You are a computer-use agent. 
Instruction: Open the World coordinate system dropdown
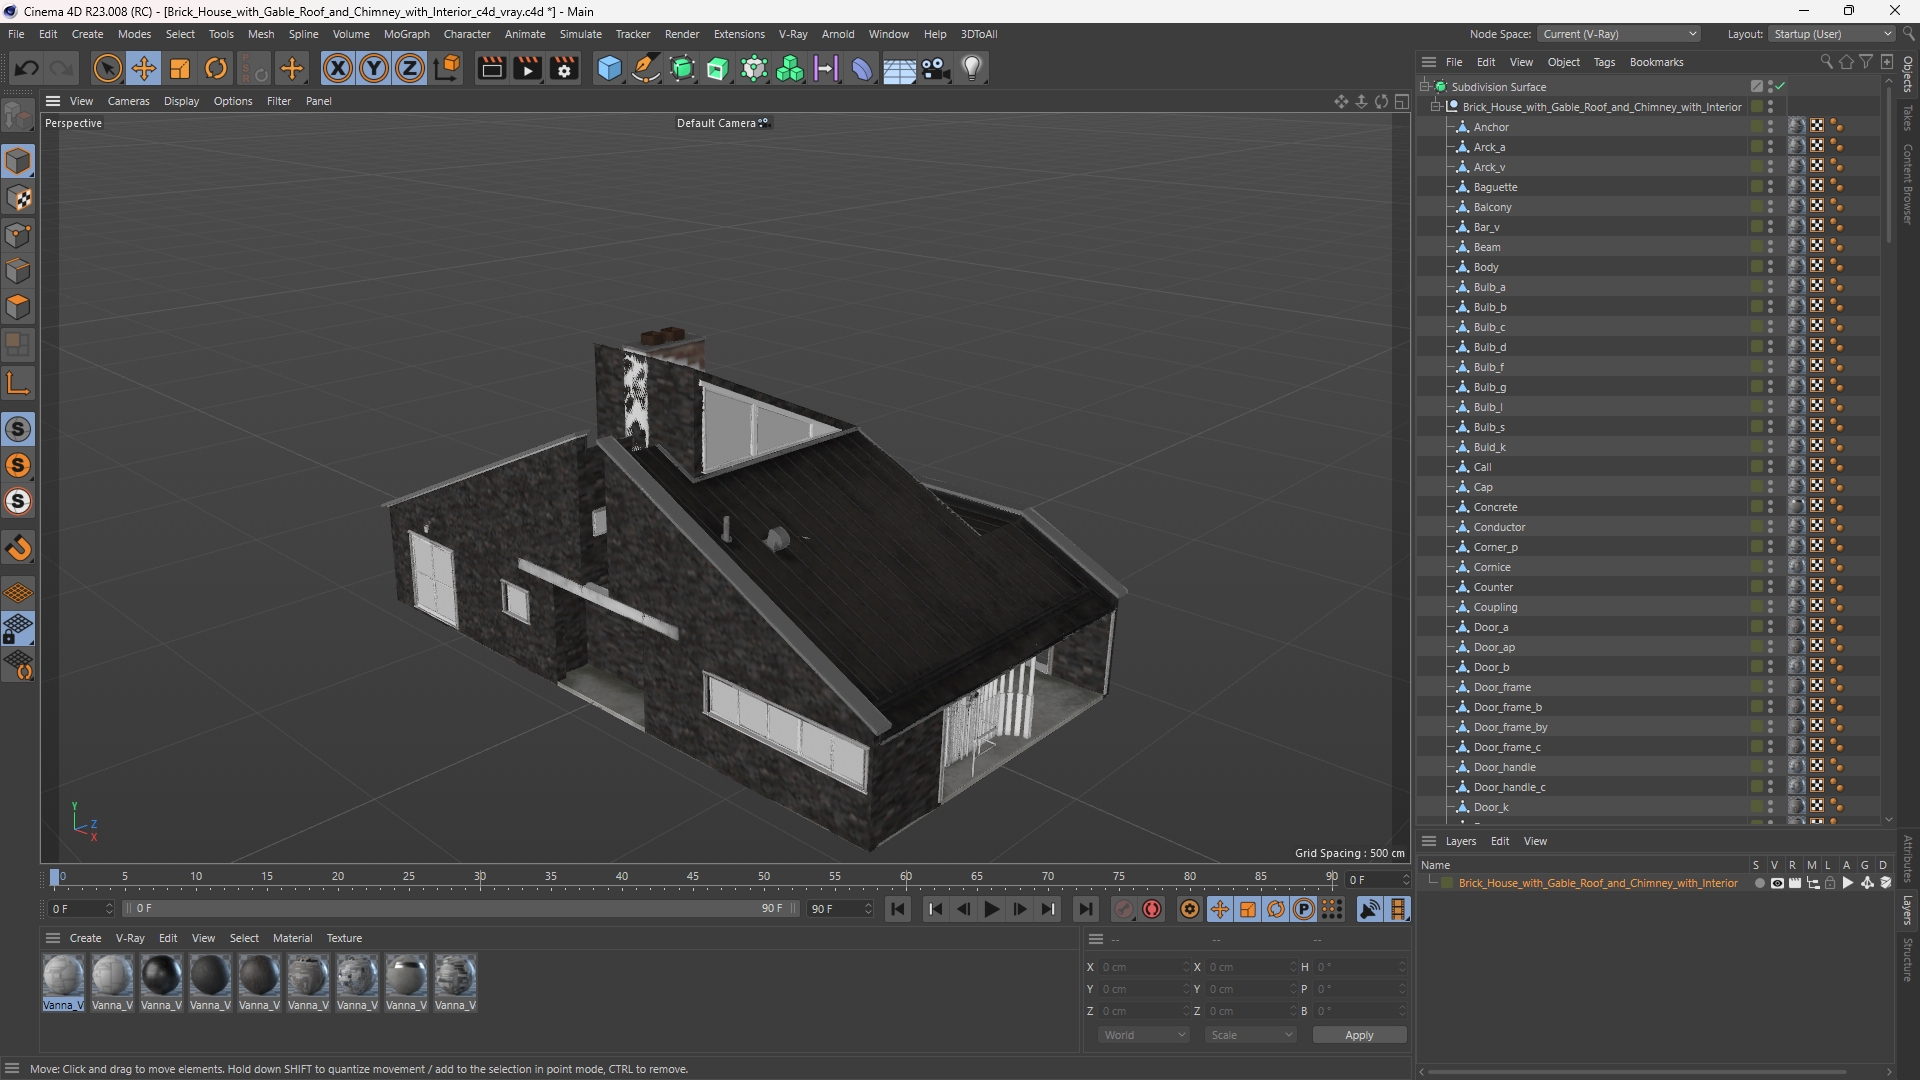click(1143, 1036)
